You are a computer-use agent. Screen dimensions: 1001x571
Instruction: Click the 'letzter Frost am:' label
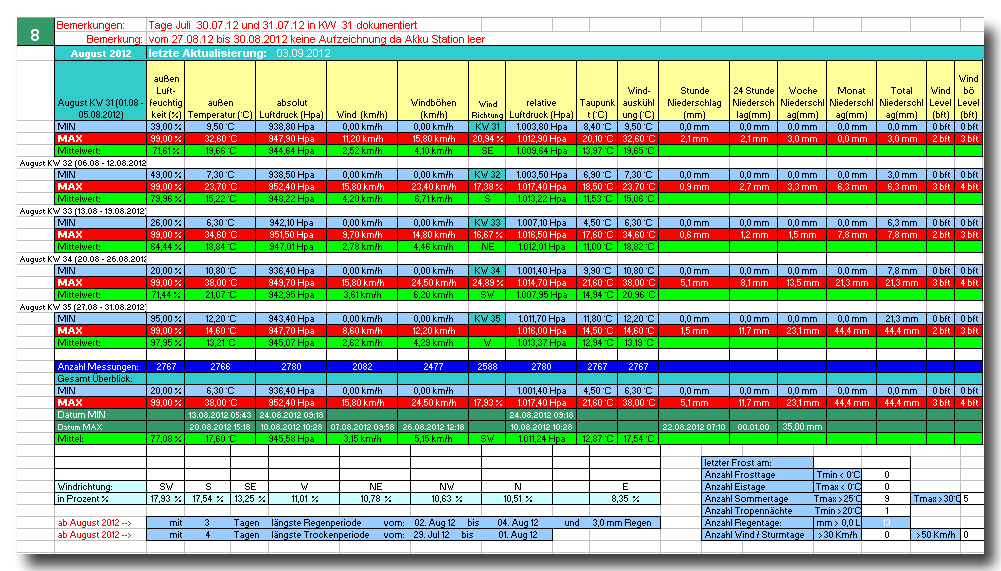758,462
